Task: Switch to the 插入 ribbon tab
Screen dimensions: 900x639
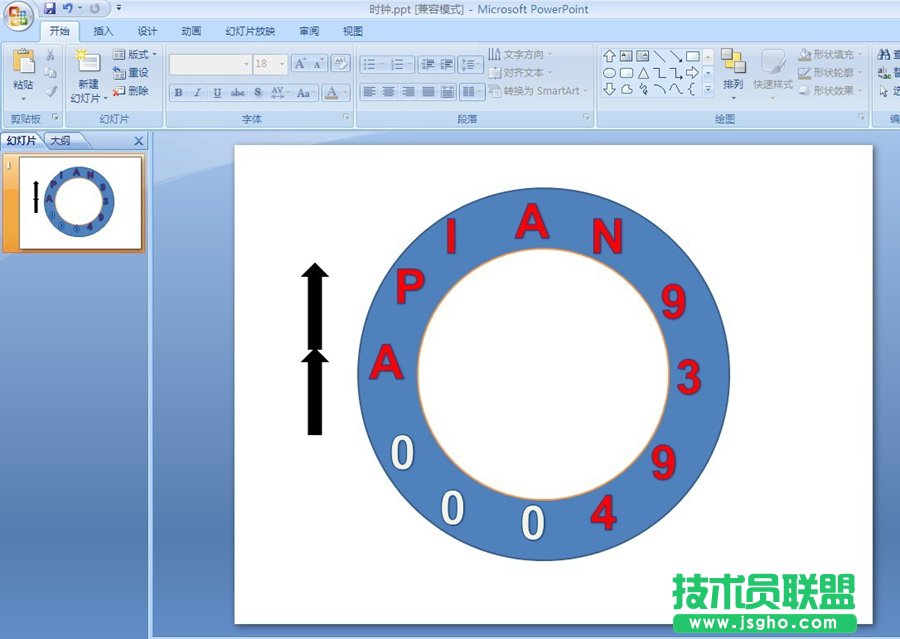Action: click(103, 30)
